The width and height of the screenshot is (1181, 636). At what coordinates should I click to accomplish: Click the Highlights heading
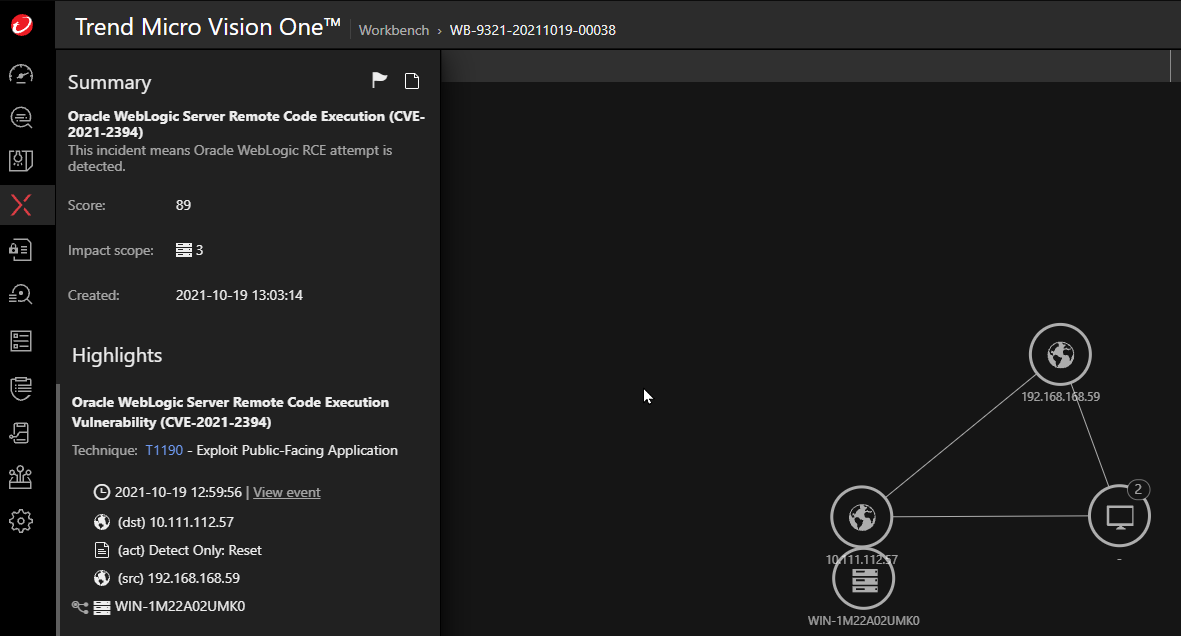coord(117,355)
